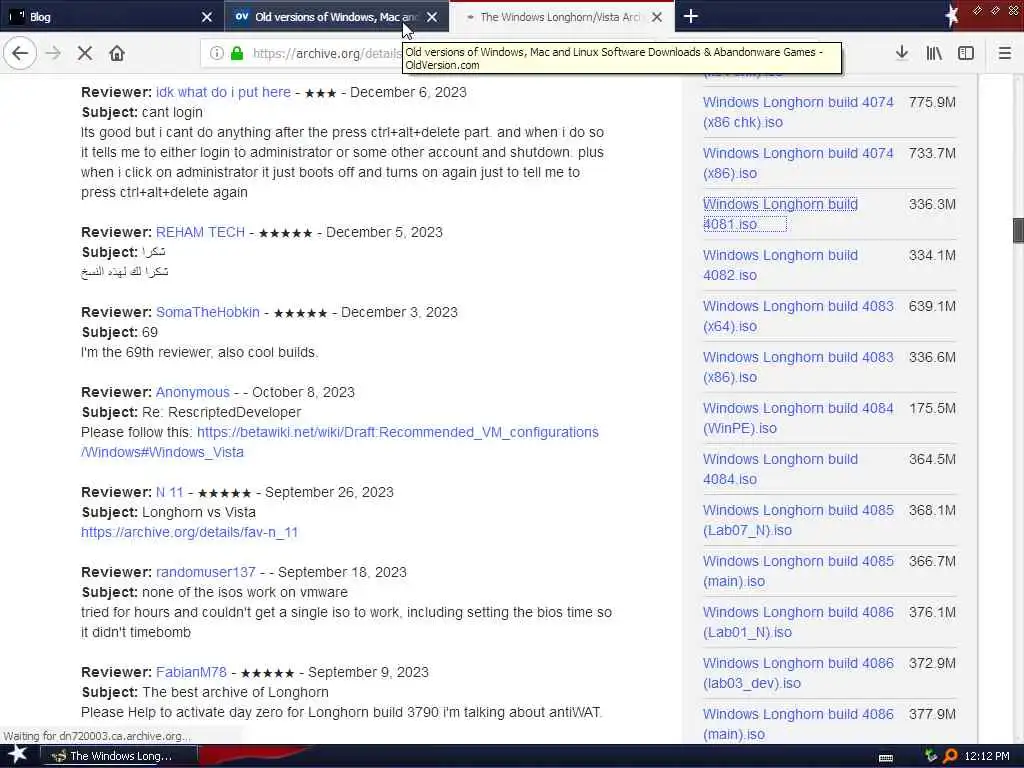Open reviewer FabianM78 profile

point(191,672)
